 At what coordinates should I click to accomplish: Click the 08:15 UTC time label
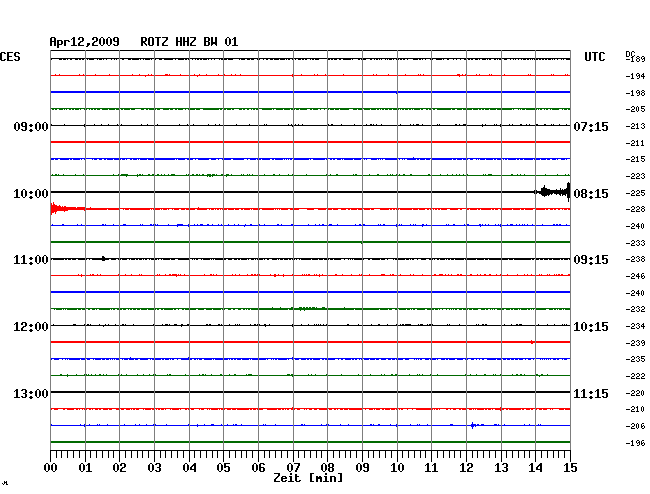(x=591, y=194)
